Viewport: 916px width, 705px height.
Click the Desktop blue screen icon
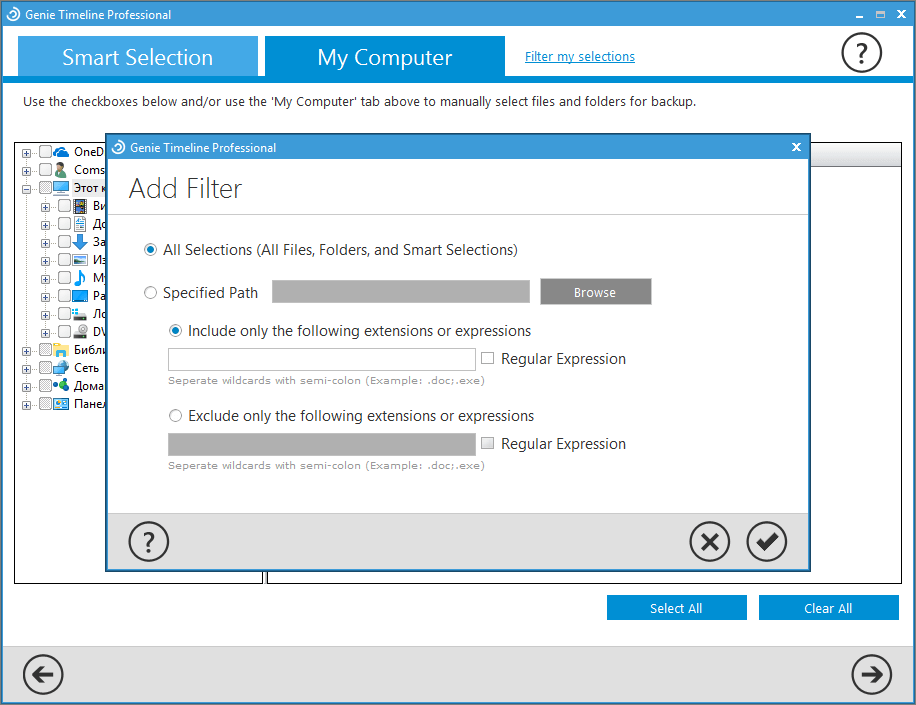point(80,296)
